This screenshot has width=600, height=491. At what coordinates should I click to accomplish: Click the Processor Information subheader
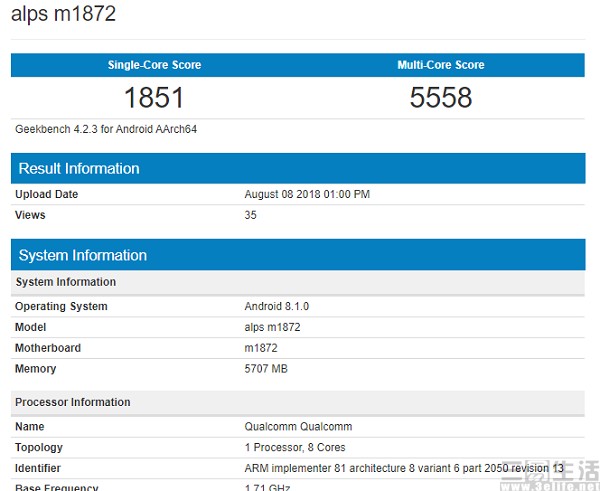pos(73,402)
